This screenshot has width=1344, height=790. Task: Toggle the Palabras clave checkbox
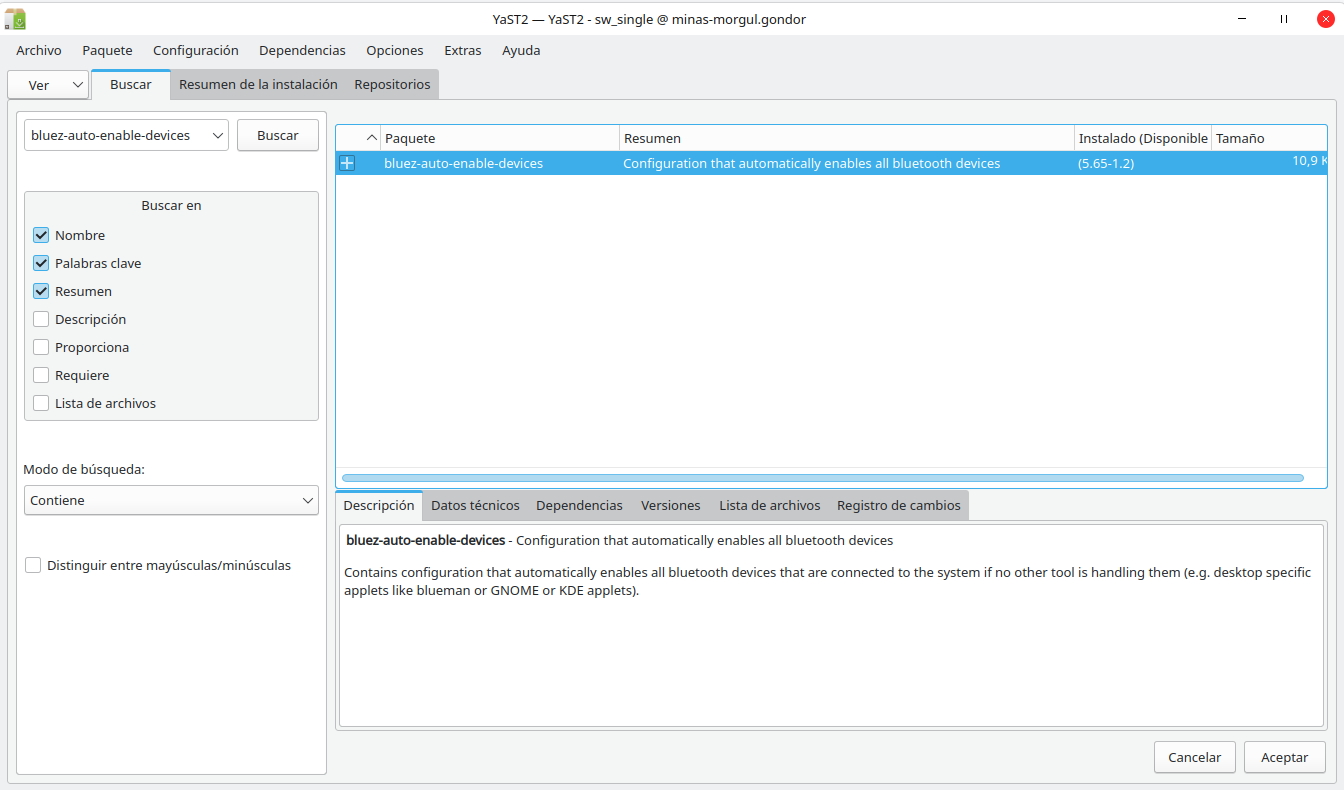click(x=41, y=263)
